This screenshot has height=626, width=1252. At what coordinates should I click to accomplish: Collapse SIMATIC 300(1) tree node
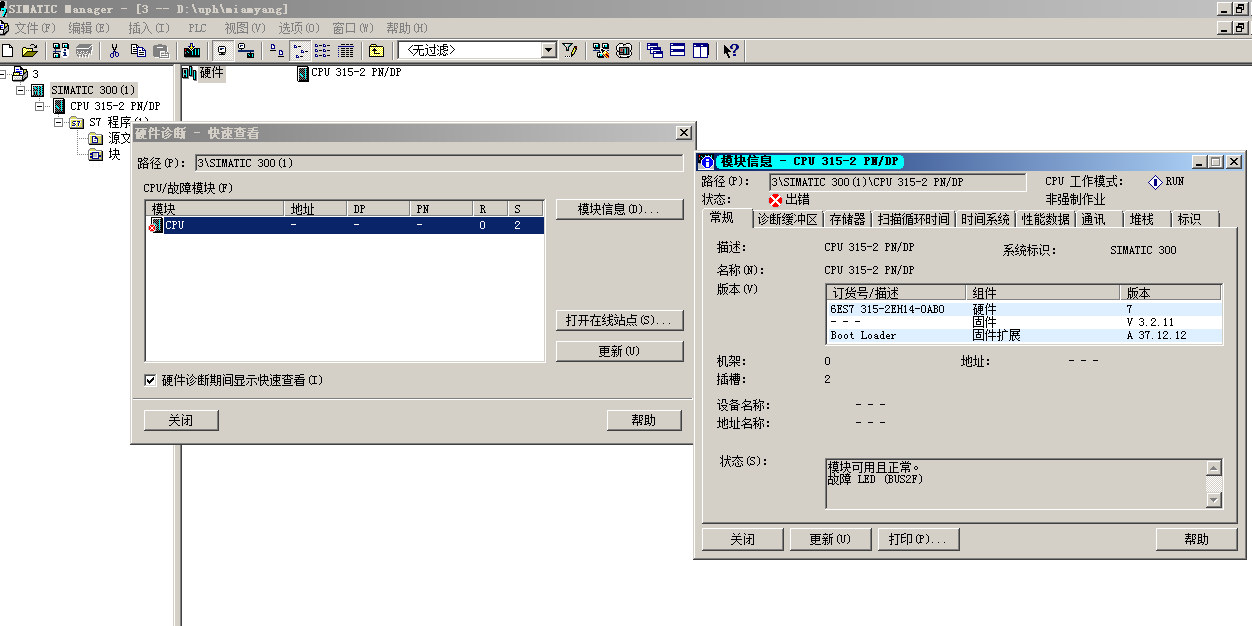coord(20,90)
